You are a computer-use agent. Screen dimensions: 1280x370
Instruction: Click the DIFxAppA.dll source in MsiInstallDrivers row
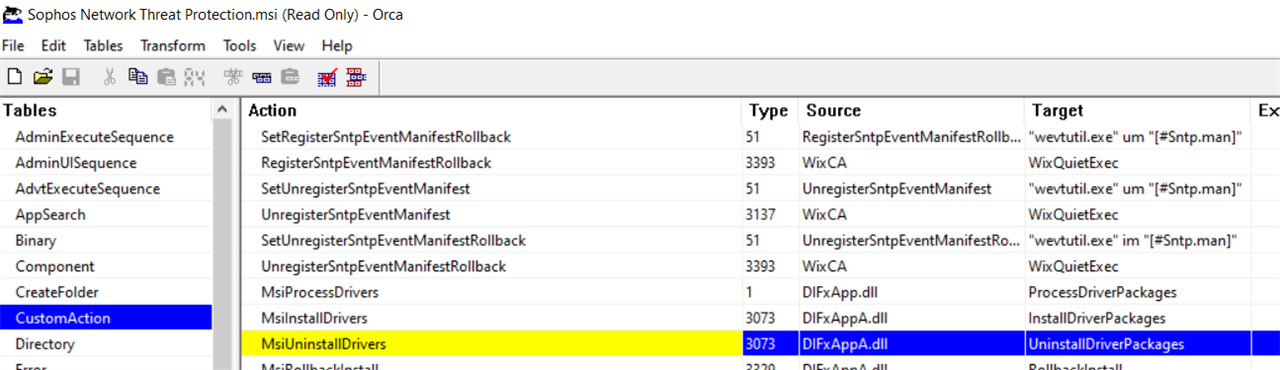pyautogui.click(x=911, y=319)
